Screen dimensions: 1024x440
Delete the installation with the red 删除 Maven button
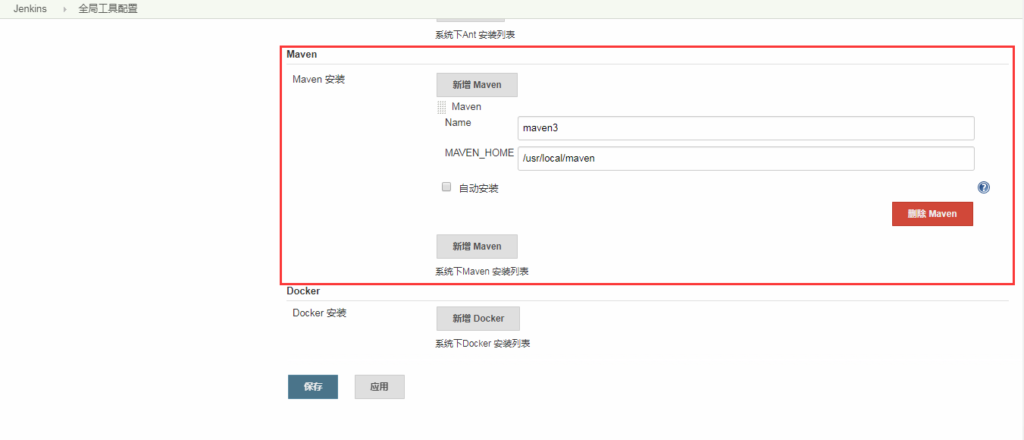point(932,214)
